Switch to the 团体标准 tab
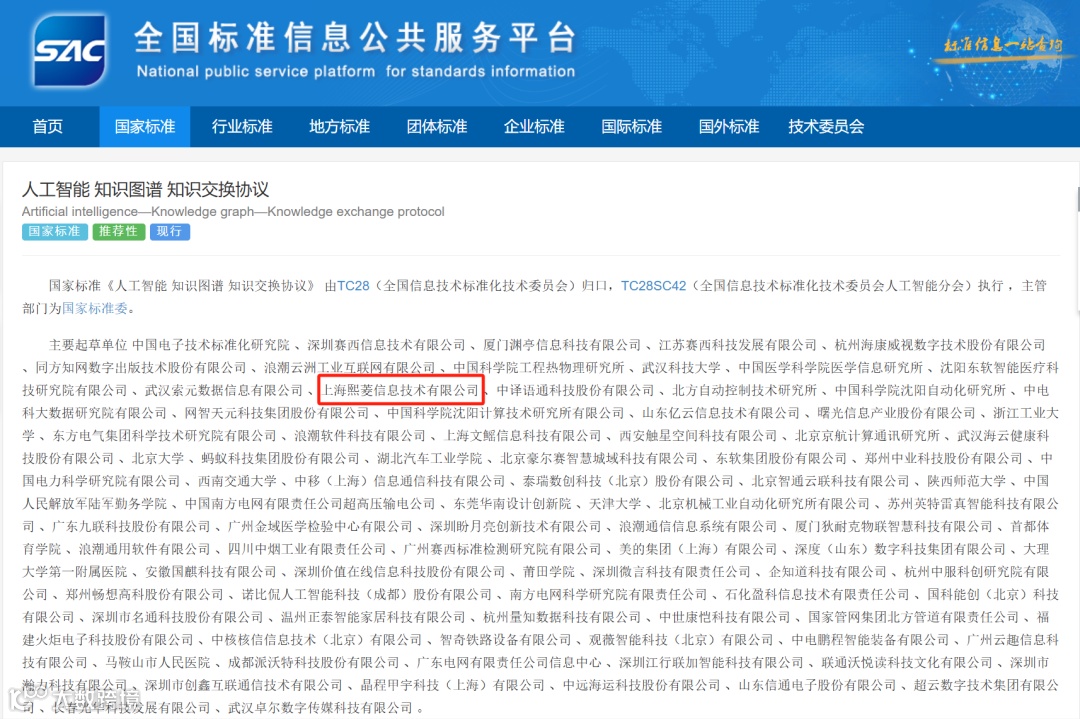This screenshot has width=1080, height=719. (437, 127)
